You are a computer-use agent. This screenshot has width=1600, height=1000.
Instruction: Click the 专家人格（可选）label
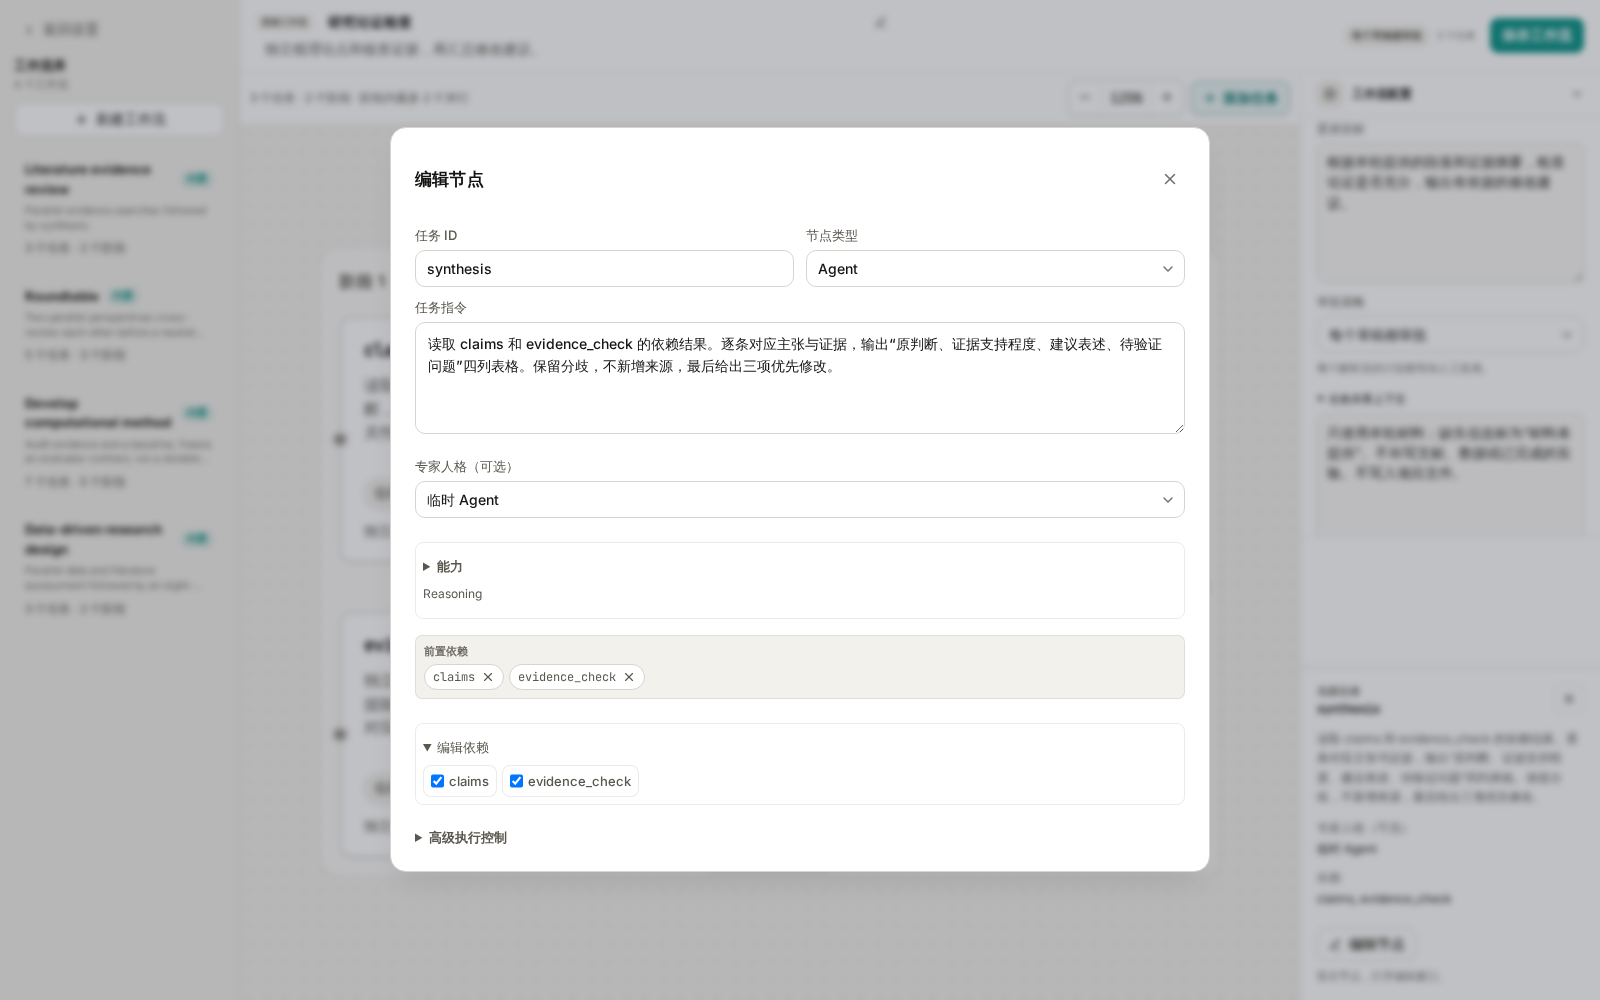click(466, 467)
